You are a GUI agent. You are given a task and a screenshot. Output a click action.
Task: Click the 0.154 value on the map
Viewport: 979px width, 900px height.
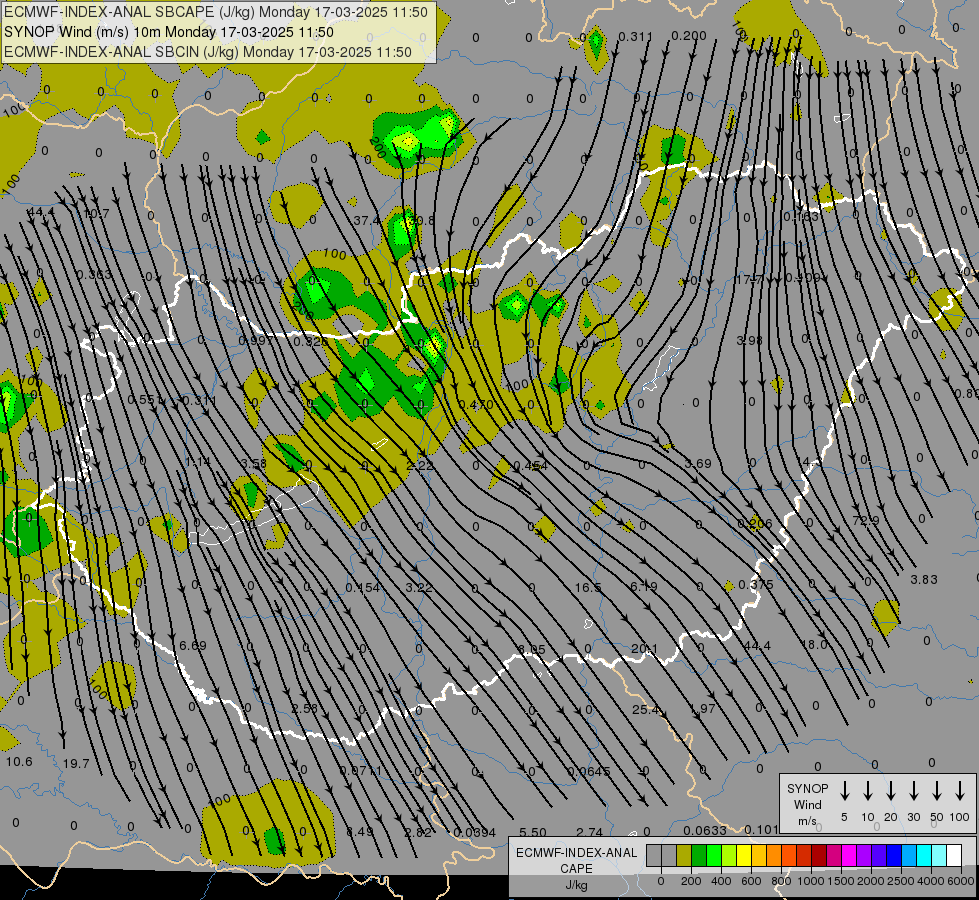(363, 588)
